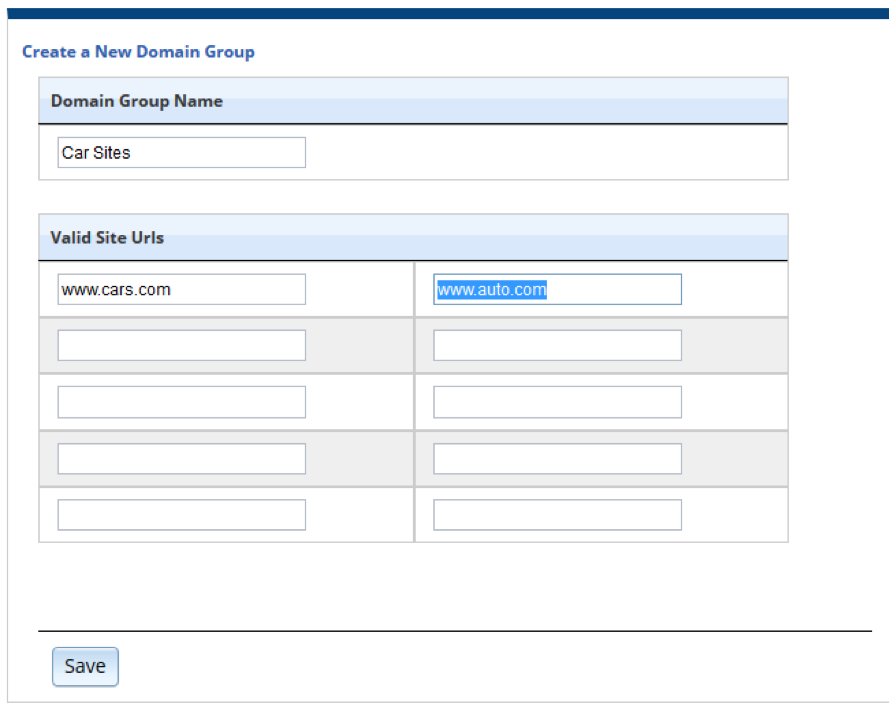The width and height of the screenshot is (889, 706).
Task: Focus the left URL field in third row
Action: tap(181, 402)
